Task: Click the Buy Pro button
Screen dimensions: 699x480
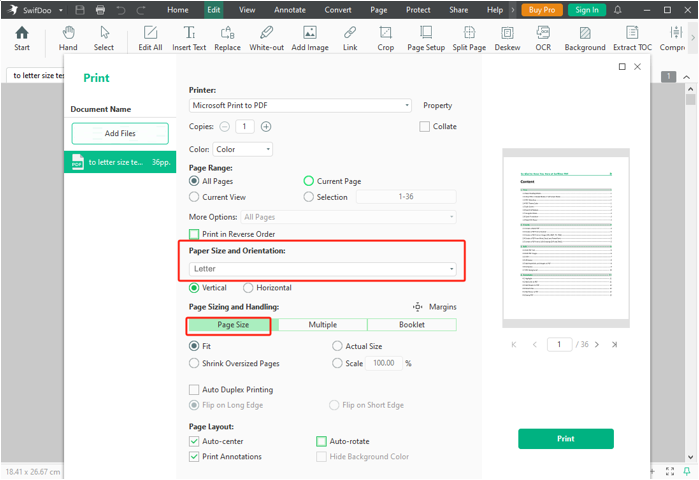Action: [x=542, y=10]
